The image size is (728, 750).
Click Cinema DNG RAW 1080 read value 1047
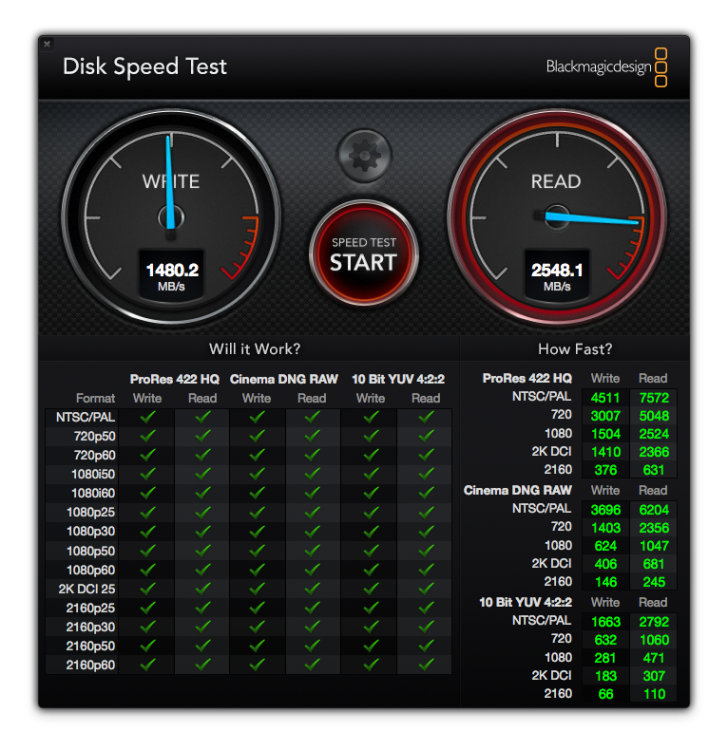[654, 546]
